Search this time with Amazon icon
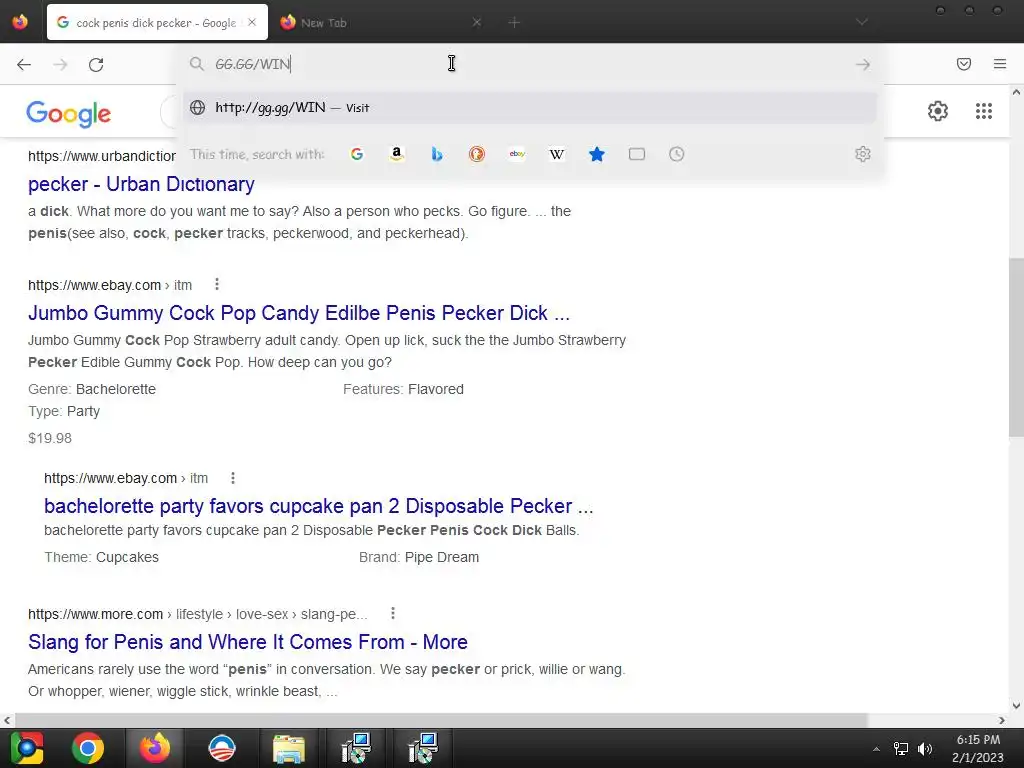The image size is (1024, 768). click(396, 154)
